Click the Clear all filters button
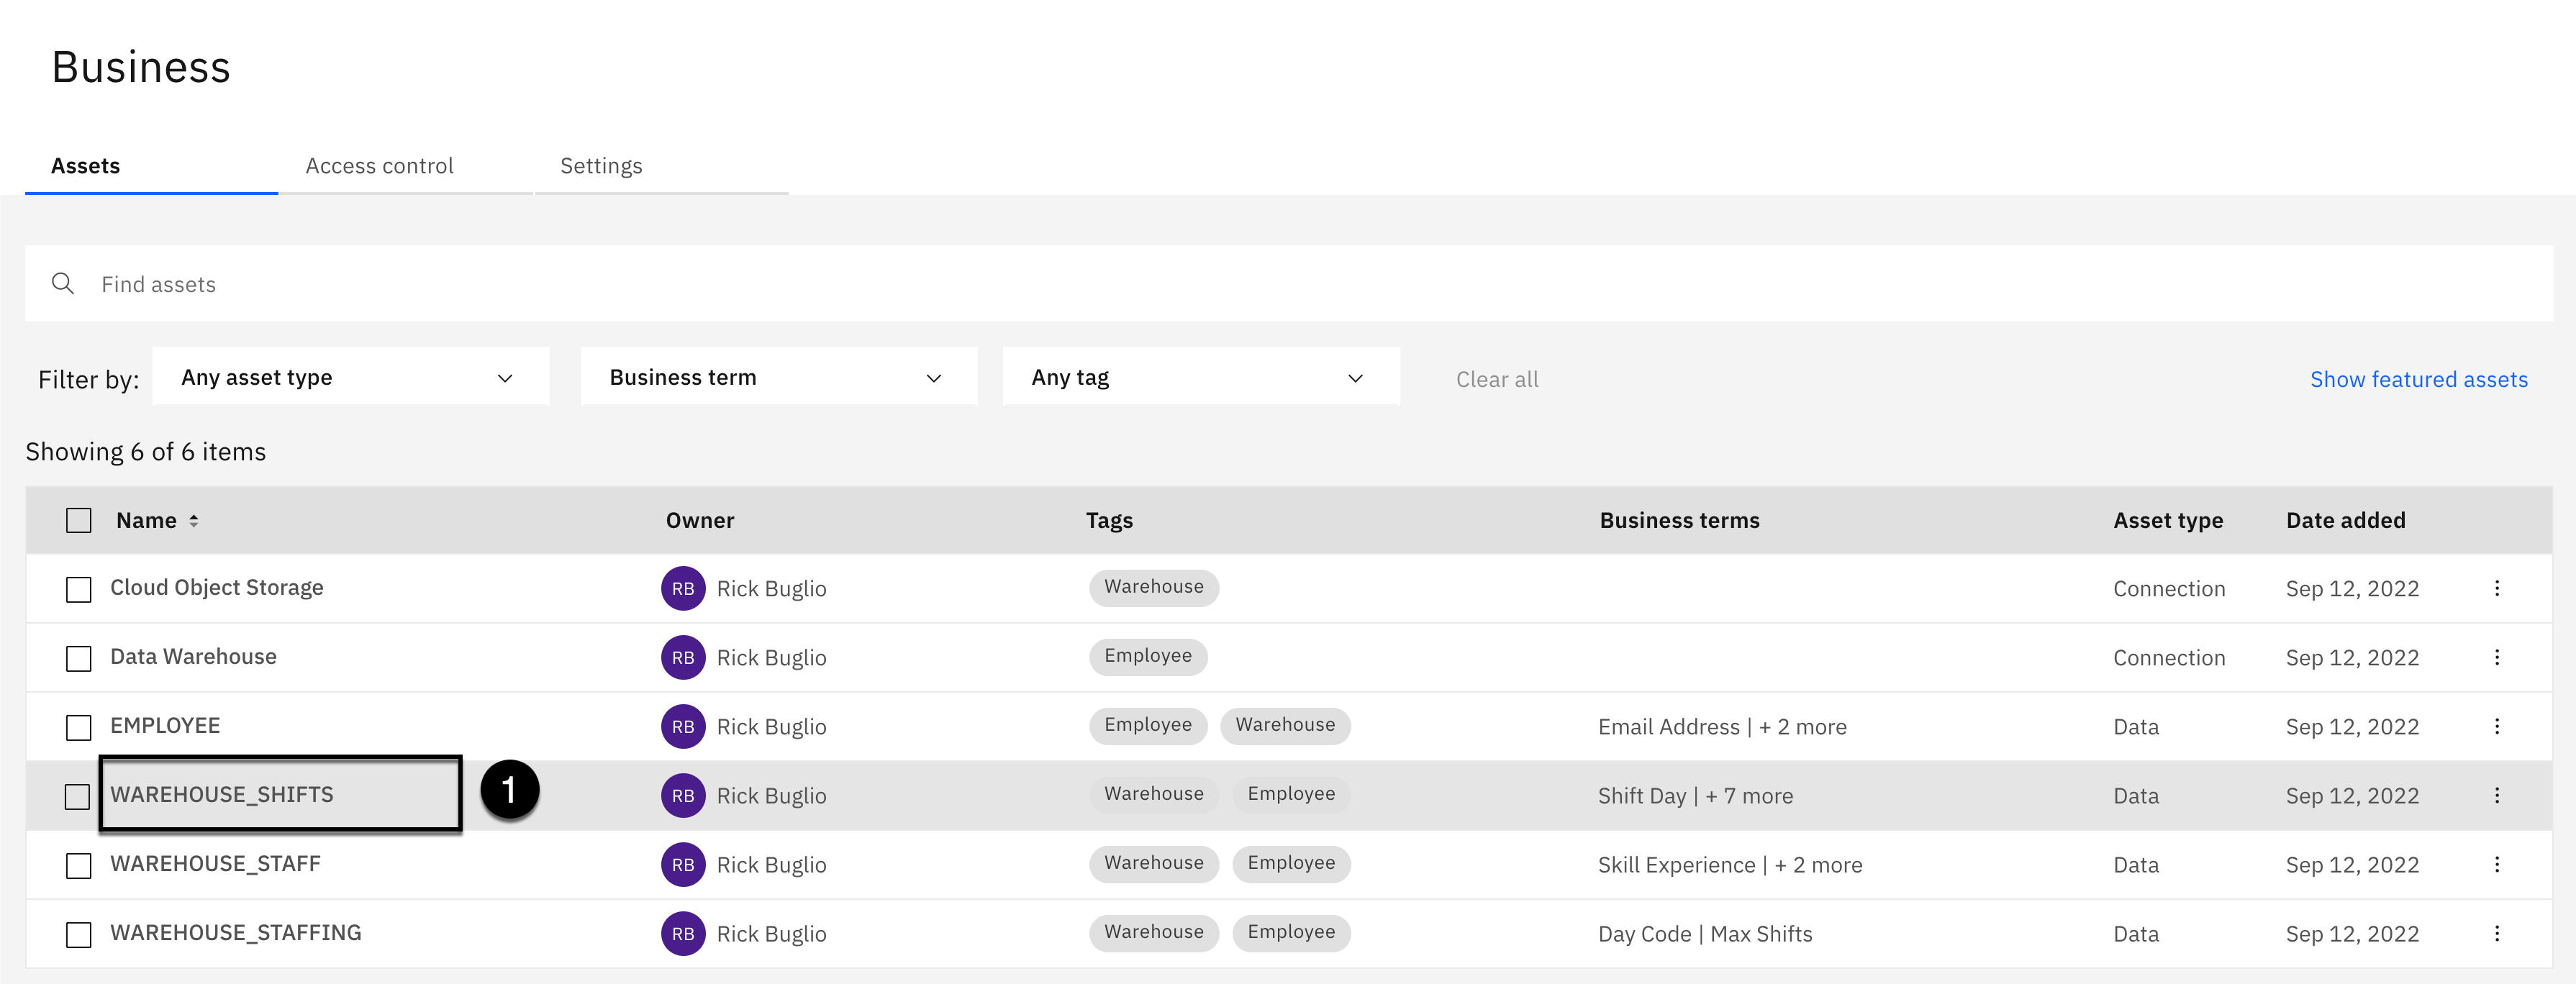This screenshot has width=2576, height=984. click(x=1496, y=379)
